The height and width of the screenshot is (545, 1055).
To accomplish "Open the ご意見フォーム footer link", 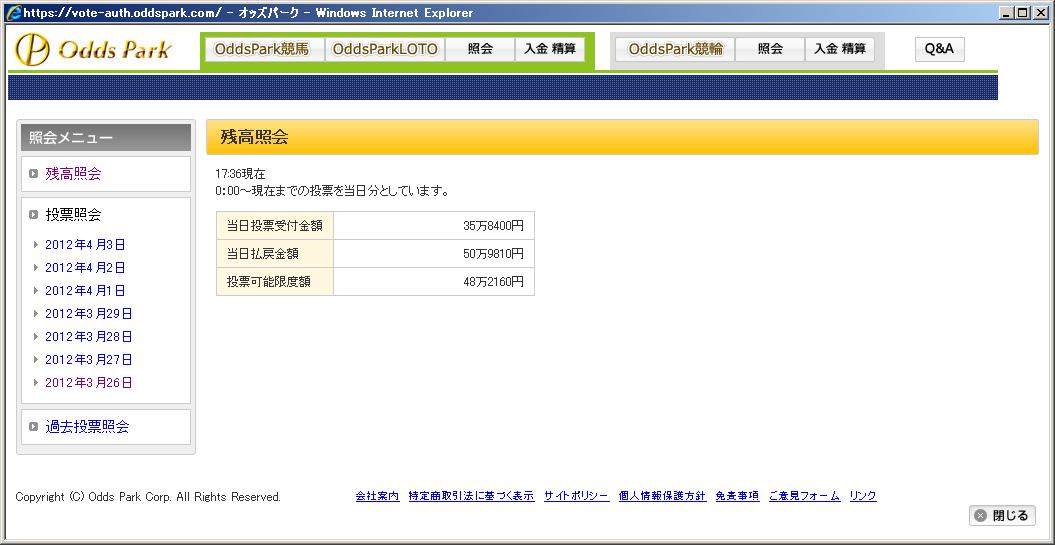I will (x=805, y=497).
